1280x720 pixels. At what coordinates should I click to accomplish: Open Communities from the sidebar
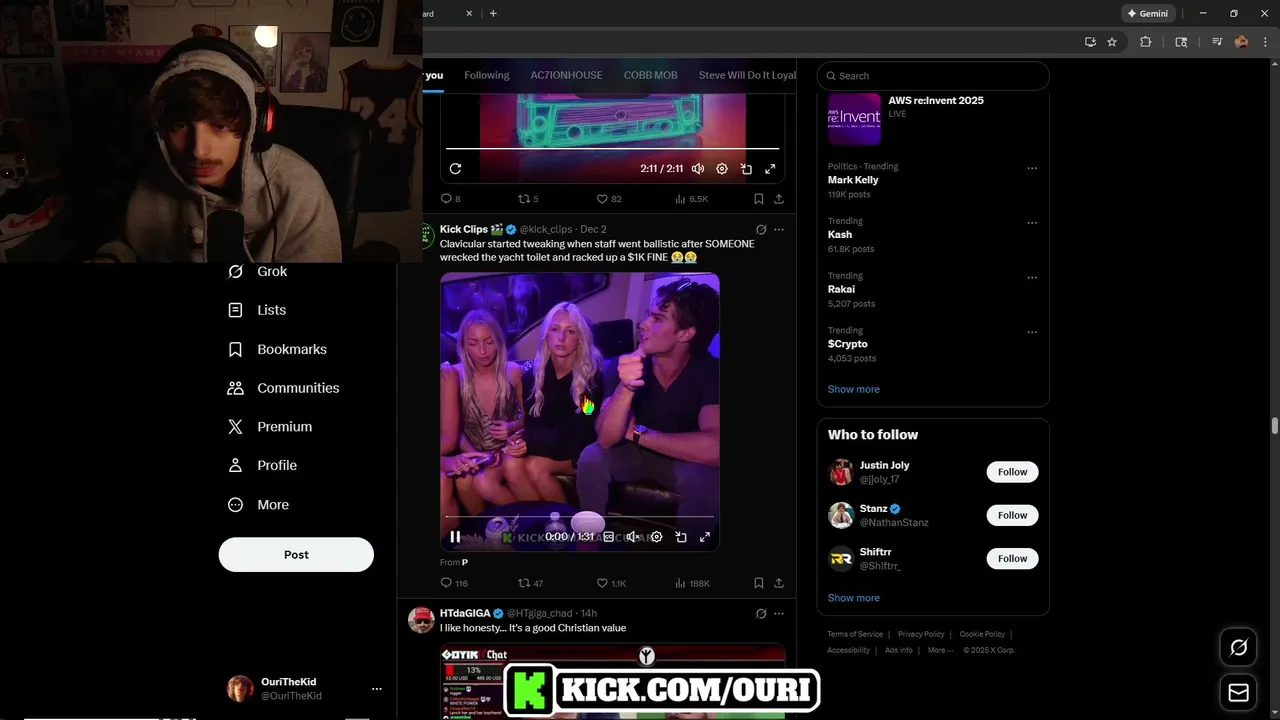coord(284,388)
